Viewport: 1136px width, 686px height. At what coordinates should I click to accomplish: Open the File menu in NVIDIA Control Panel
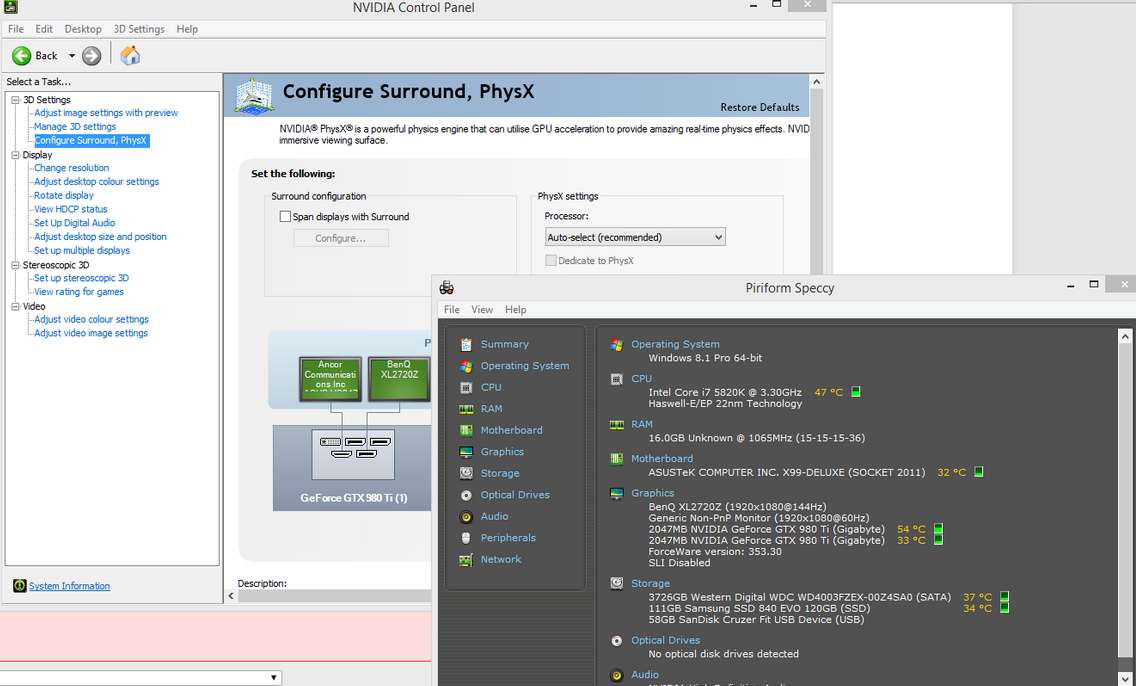(x=16, y=29)
